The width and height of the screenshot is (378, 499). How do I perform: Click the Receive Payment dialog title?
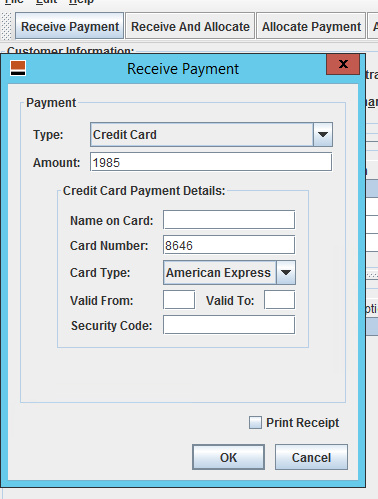pos(183,69)
